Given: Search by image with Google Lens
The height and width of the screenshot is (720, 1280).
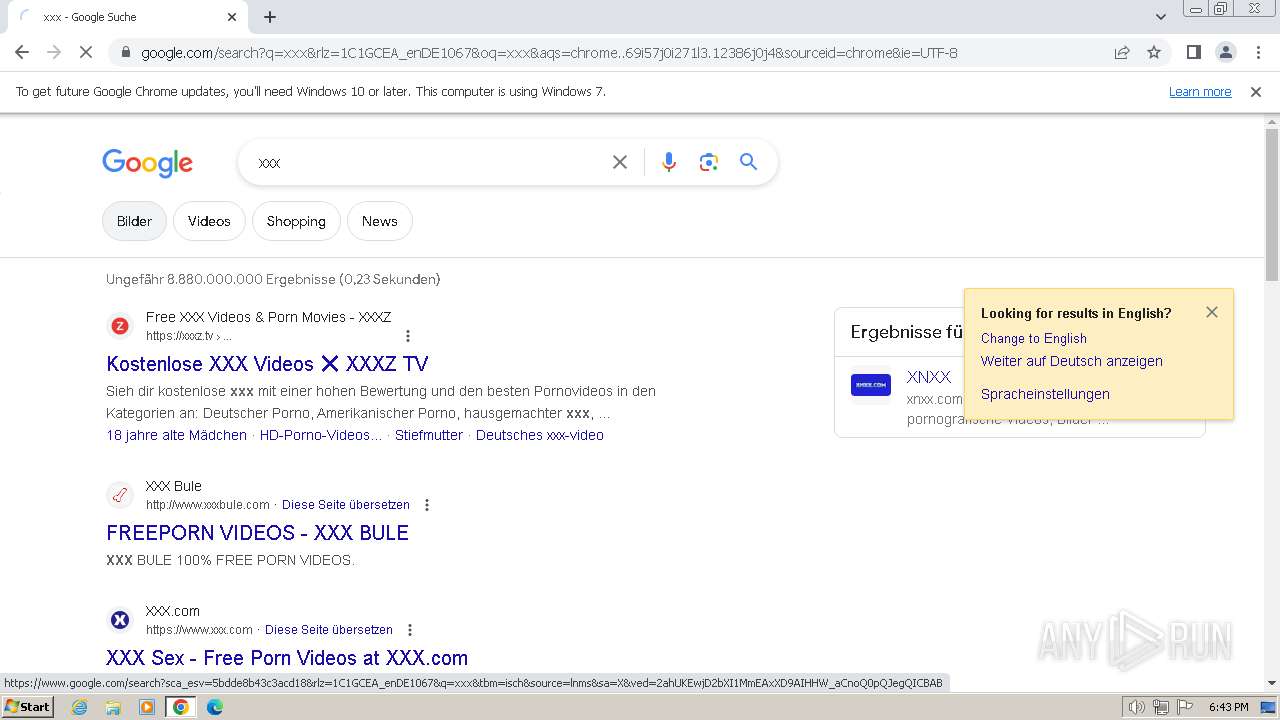Looking at the screenshot, I should [709, 162].
